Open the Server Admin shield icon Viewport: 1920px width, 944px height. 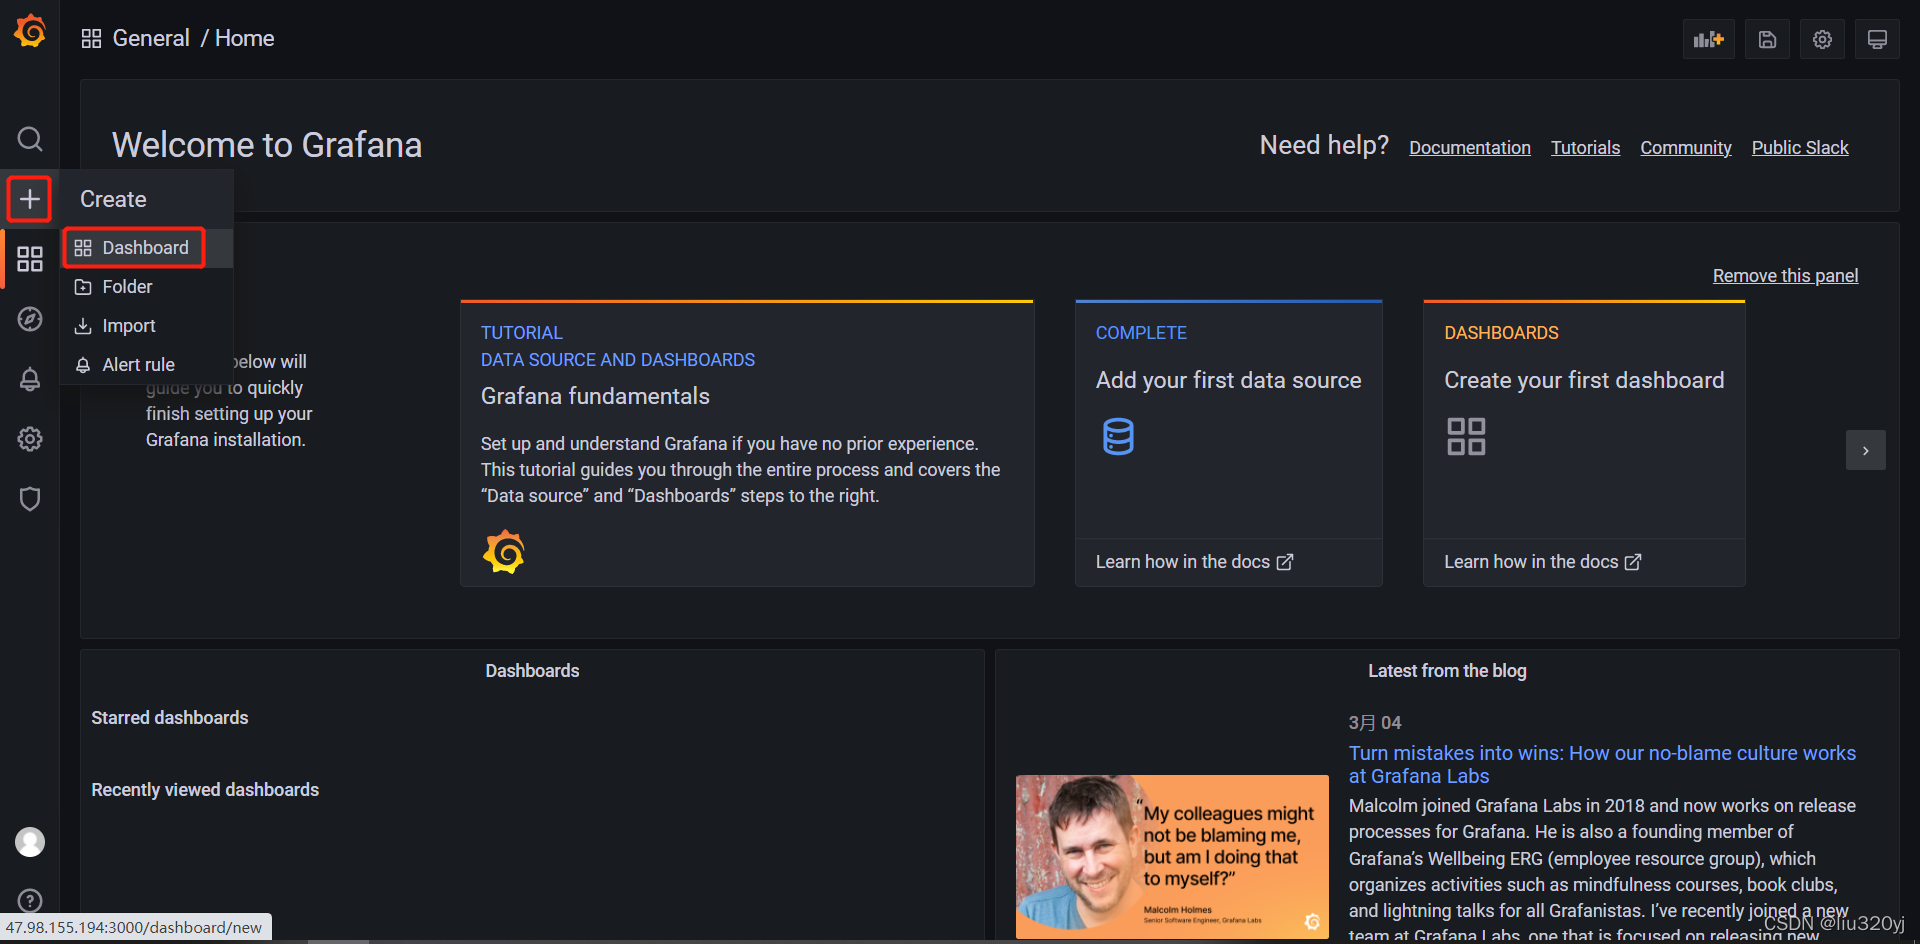coord(30,499)
